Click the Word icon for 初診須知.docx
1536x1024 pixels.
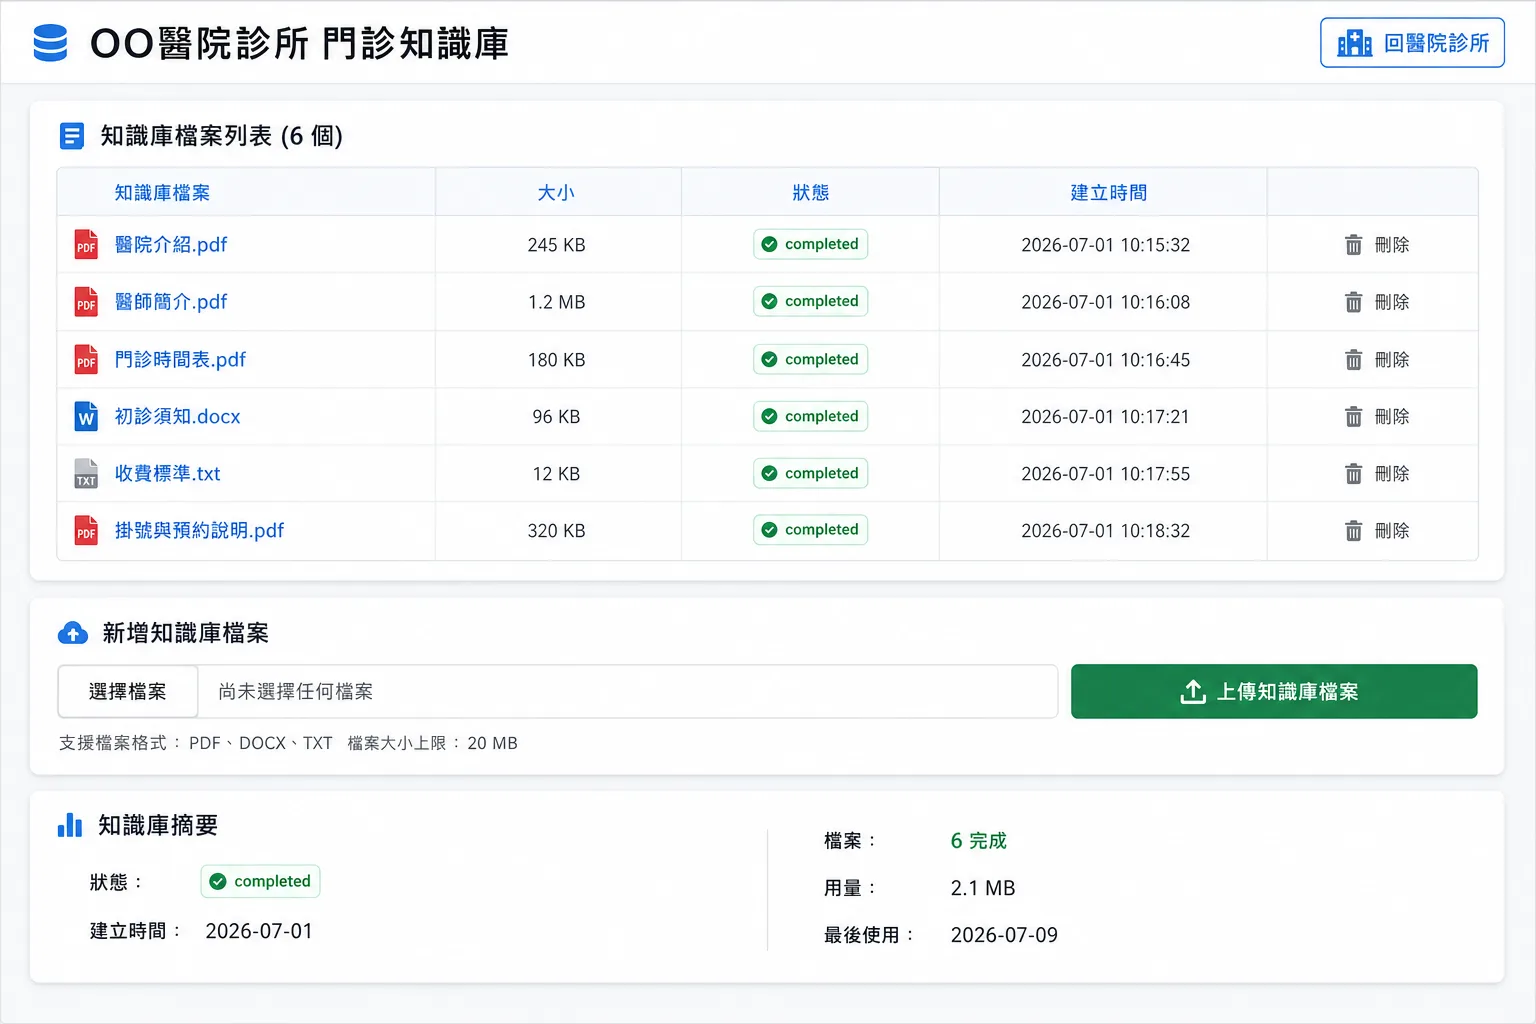[x=87, y=417]
